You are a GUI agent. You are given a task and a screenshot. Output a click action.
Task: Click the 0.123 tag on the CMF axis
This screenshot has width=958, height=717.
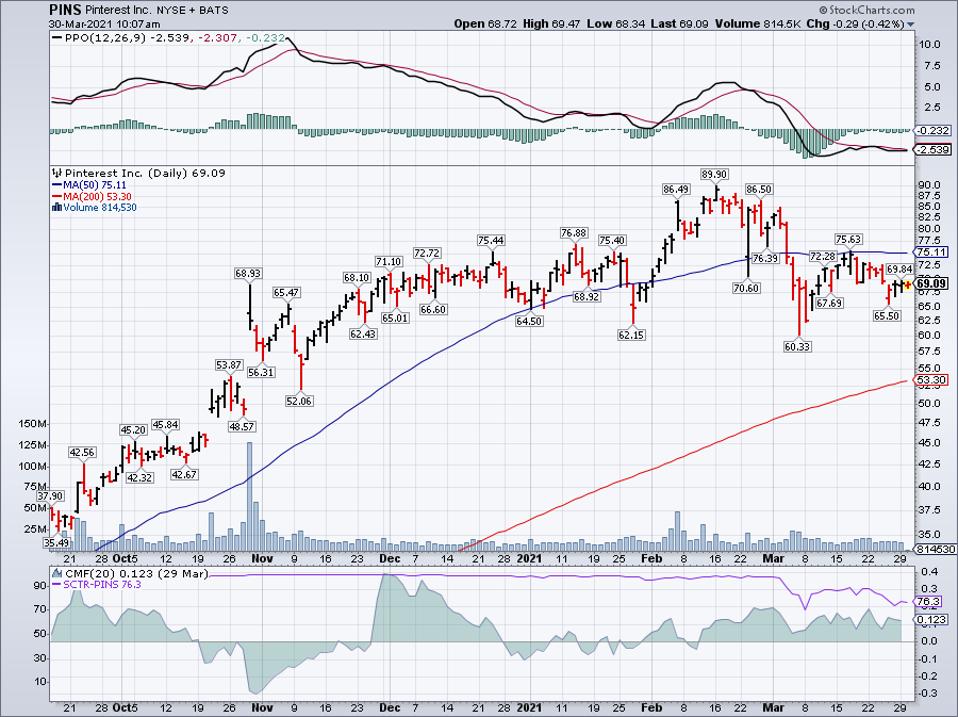point(929,620)
